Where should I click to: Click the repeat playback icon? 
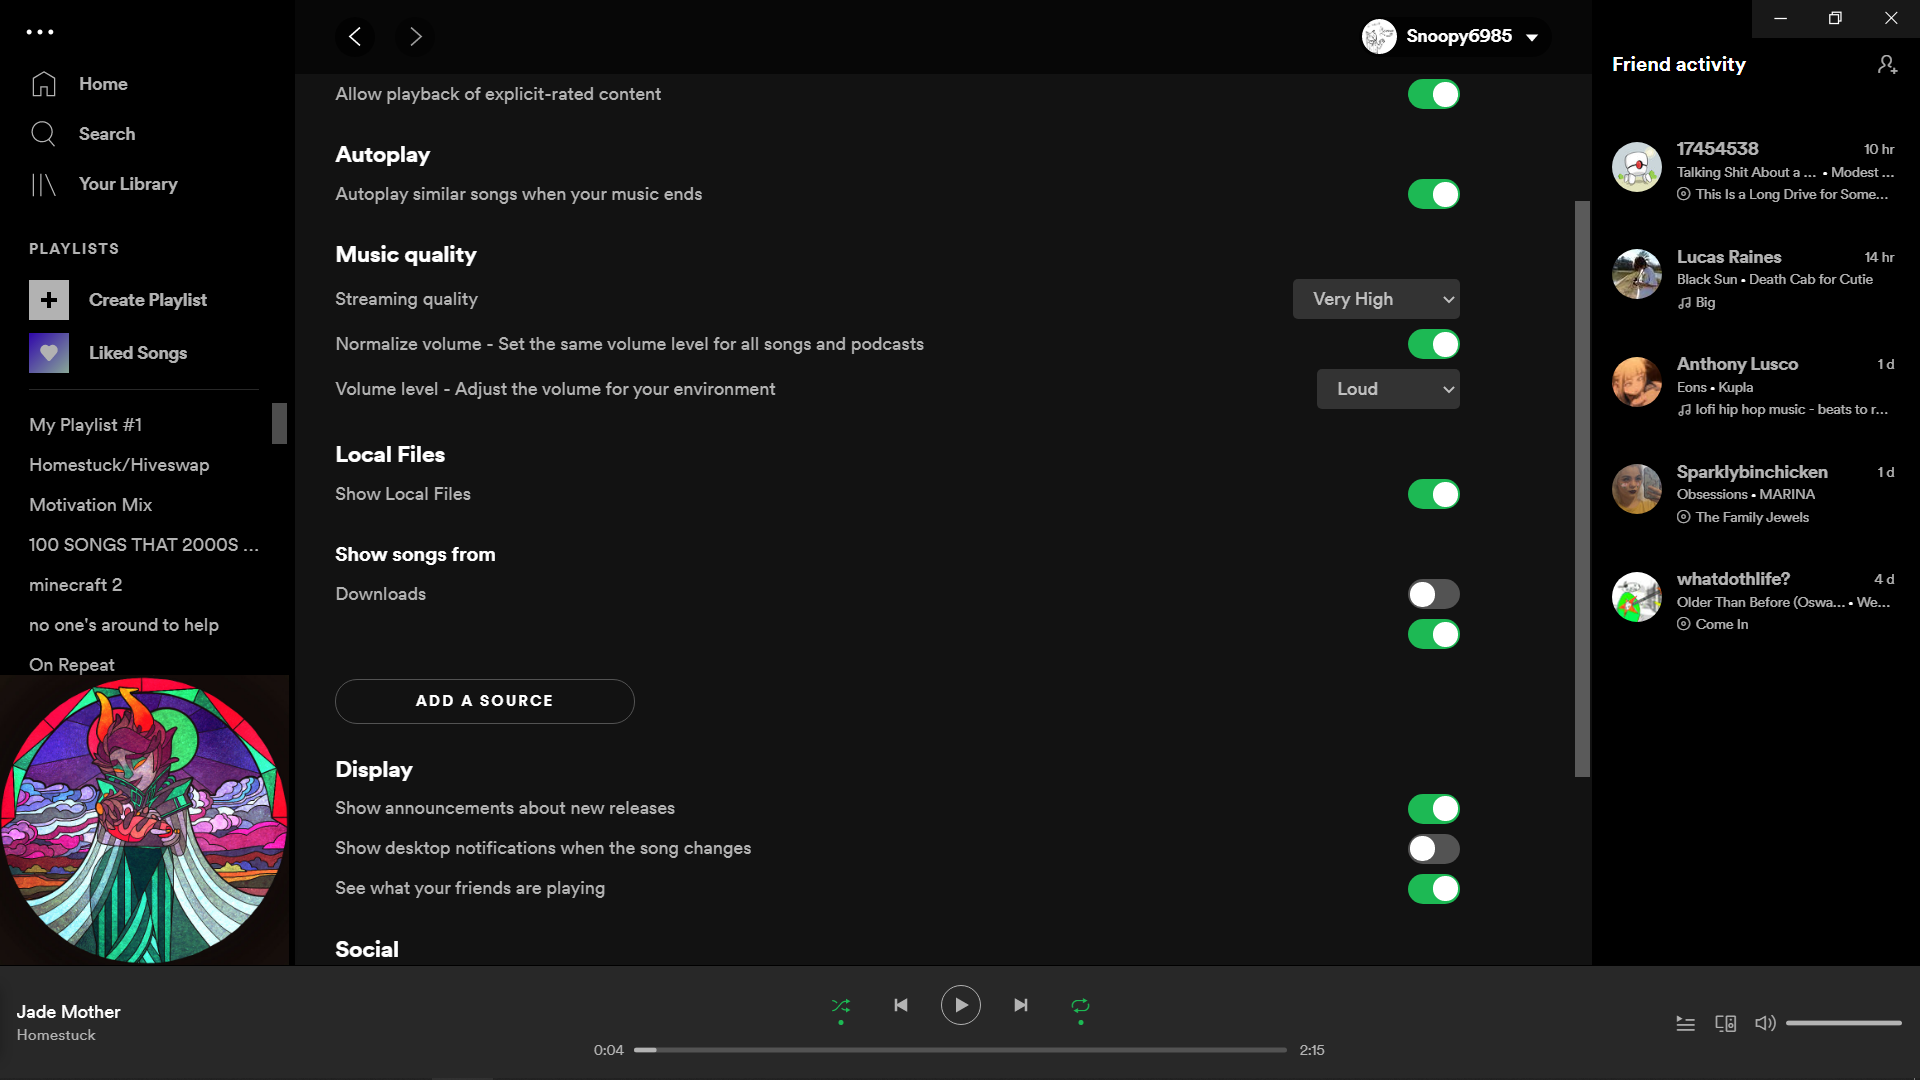coord(1080,1005)
